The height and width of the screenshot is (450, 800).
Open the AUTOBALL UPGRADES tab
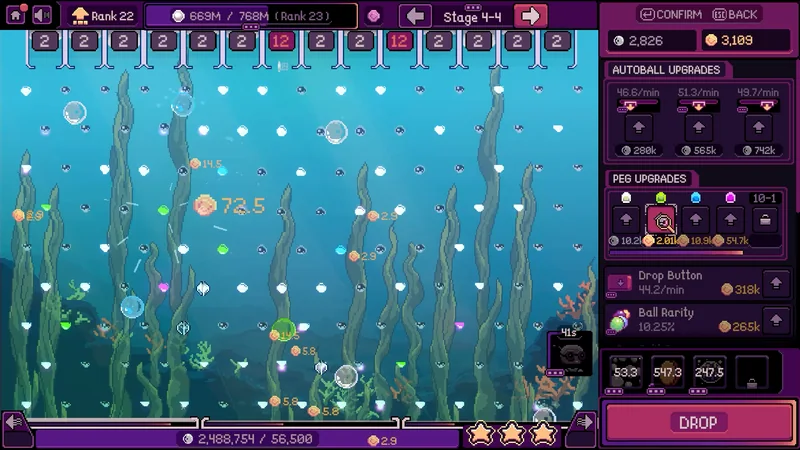point(666,70)
